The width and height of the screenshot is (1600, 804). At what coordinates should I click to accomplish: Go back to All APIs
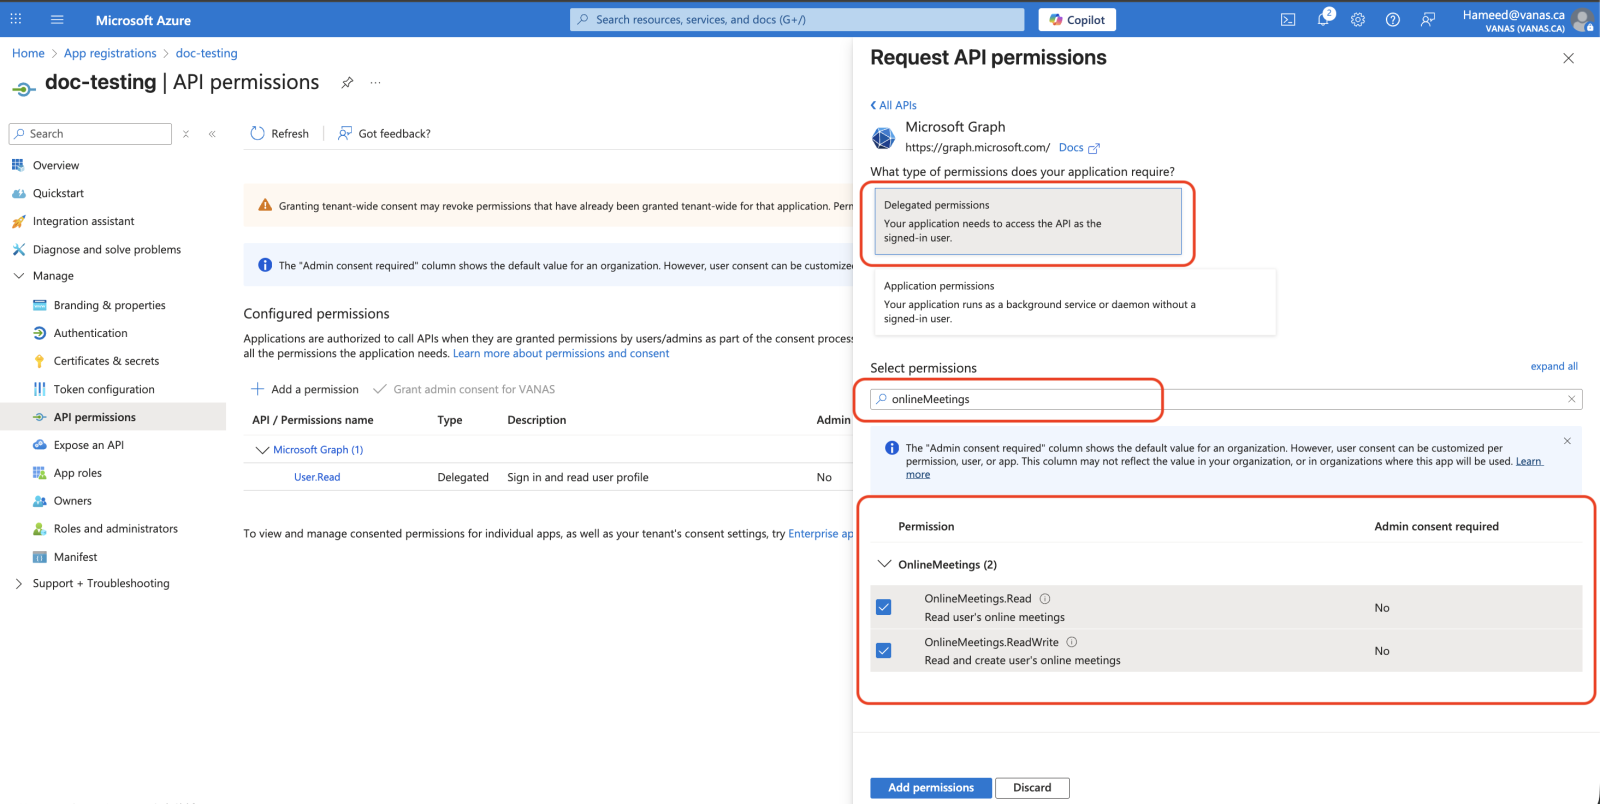tap(893, 105)
